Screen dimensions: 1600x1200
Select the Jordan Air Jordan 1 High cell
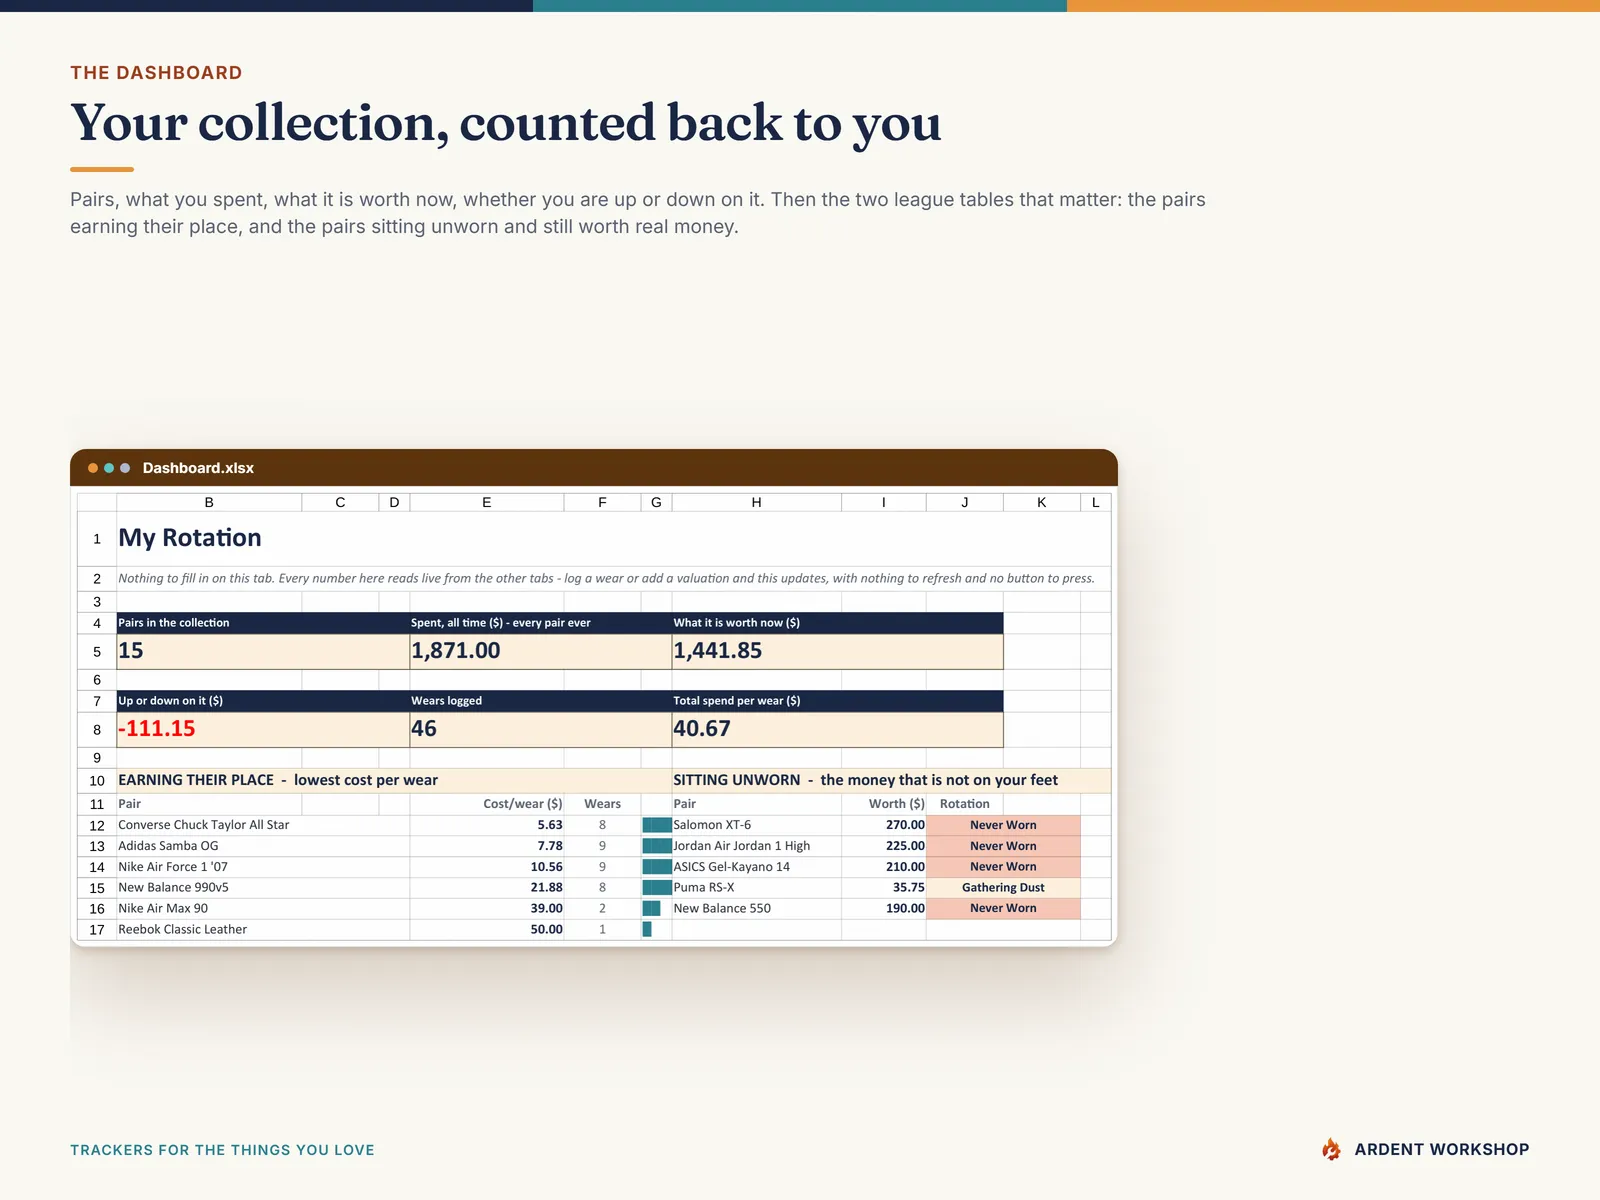[757, 846]
